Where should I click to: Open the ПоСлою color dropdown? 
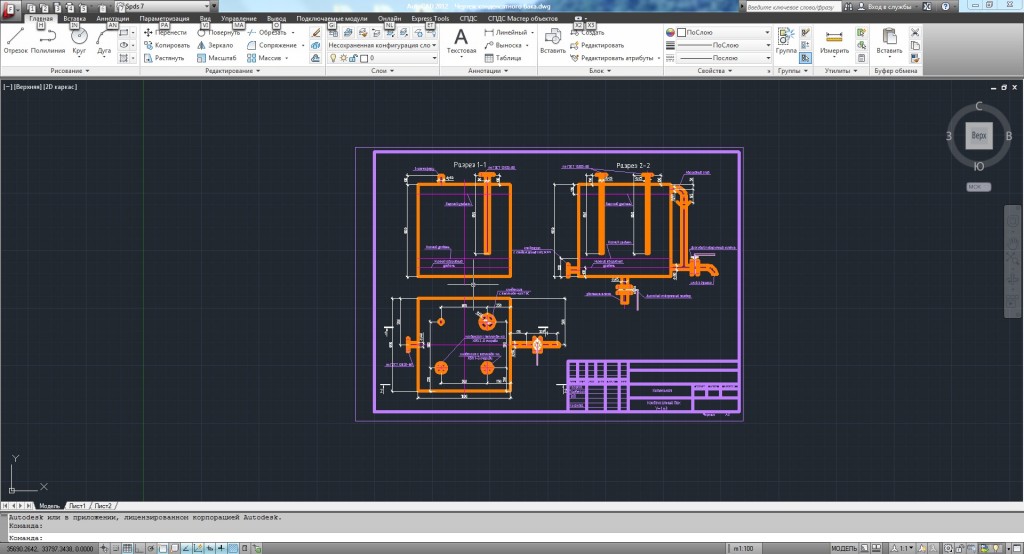point(724,32)
